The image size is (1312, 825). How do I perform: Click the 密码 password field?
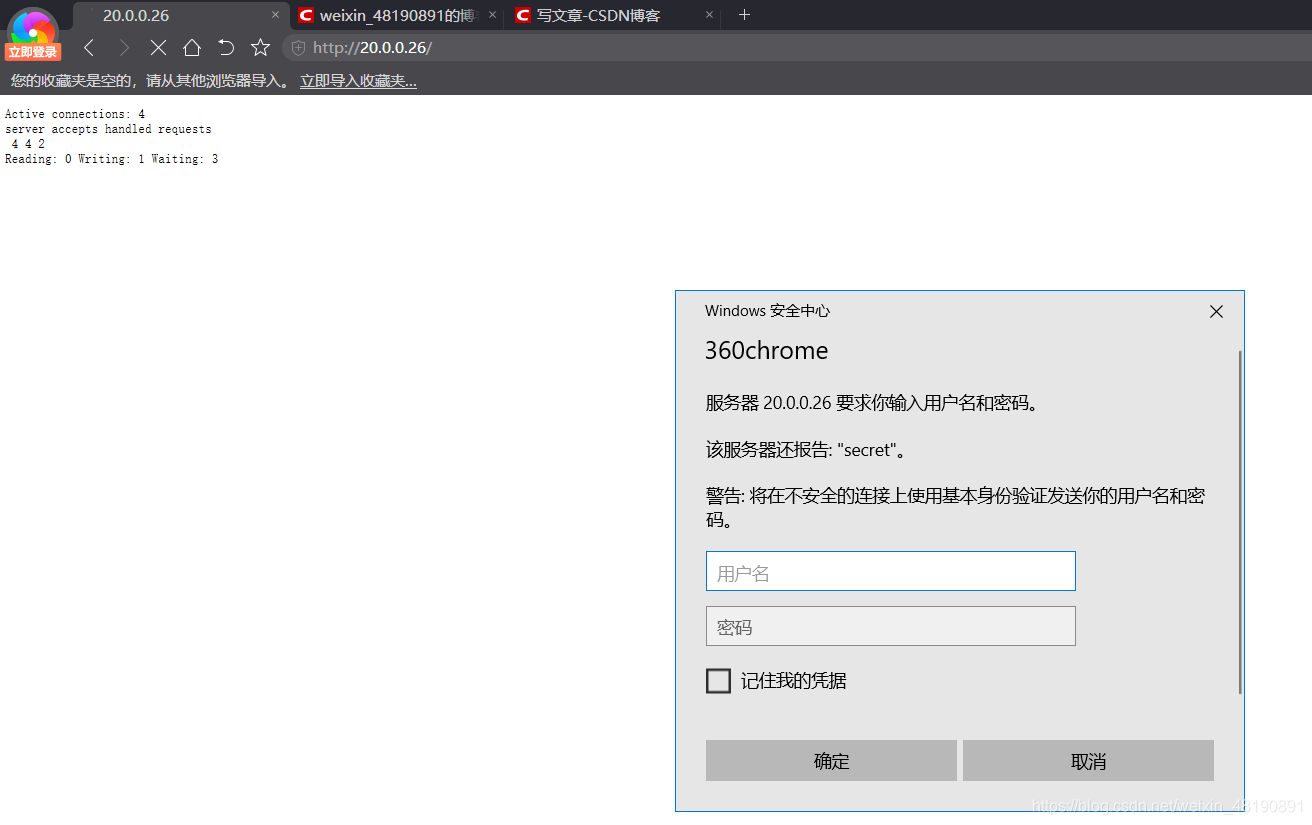(x=890, y=626)
